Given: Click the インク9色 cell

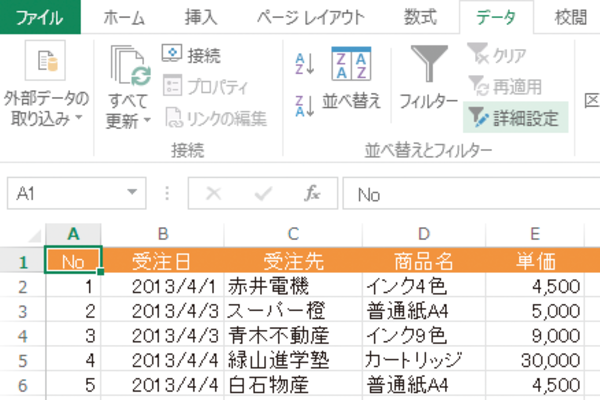Looking at the screenshot, I should [x=424, y=335].
